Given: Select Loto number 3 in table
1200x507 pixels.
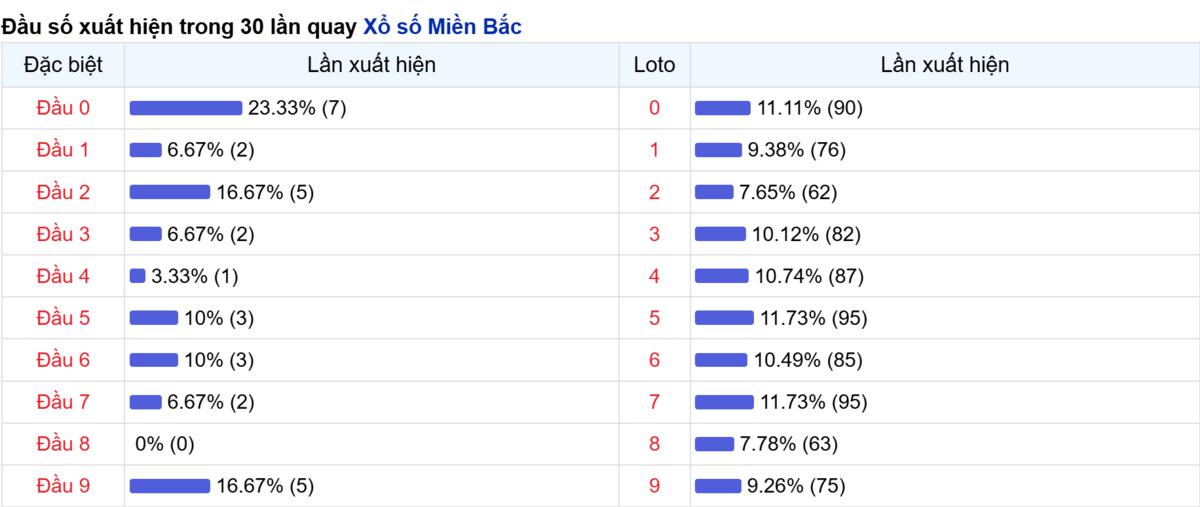Looking at the screenshot, I should pyautogui.click(x=654, y=234).
